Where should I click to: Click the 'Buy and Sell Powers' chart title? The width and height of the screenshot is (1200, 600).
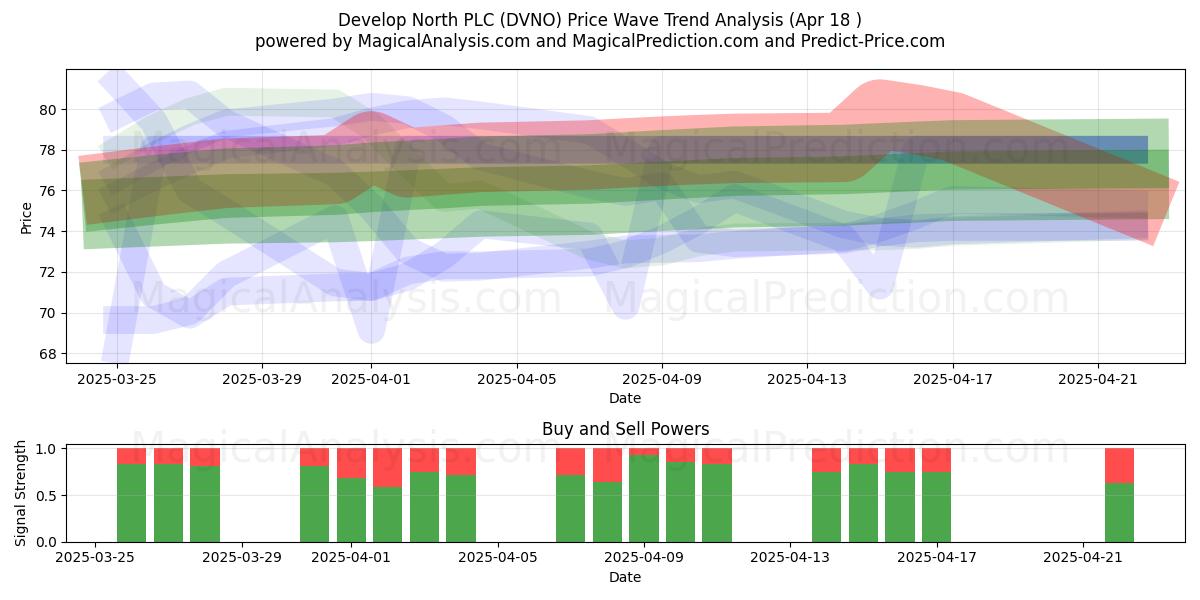[625, 429]
